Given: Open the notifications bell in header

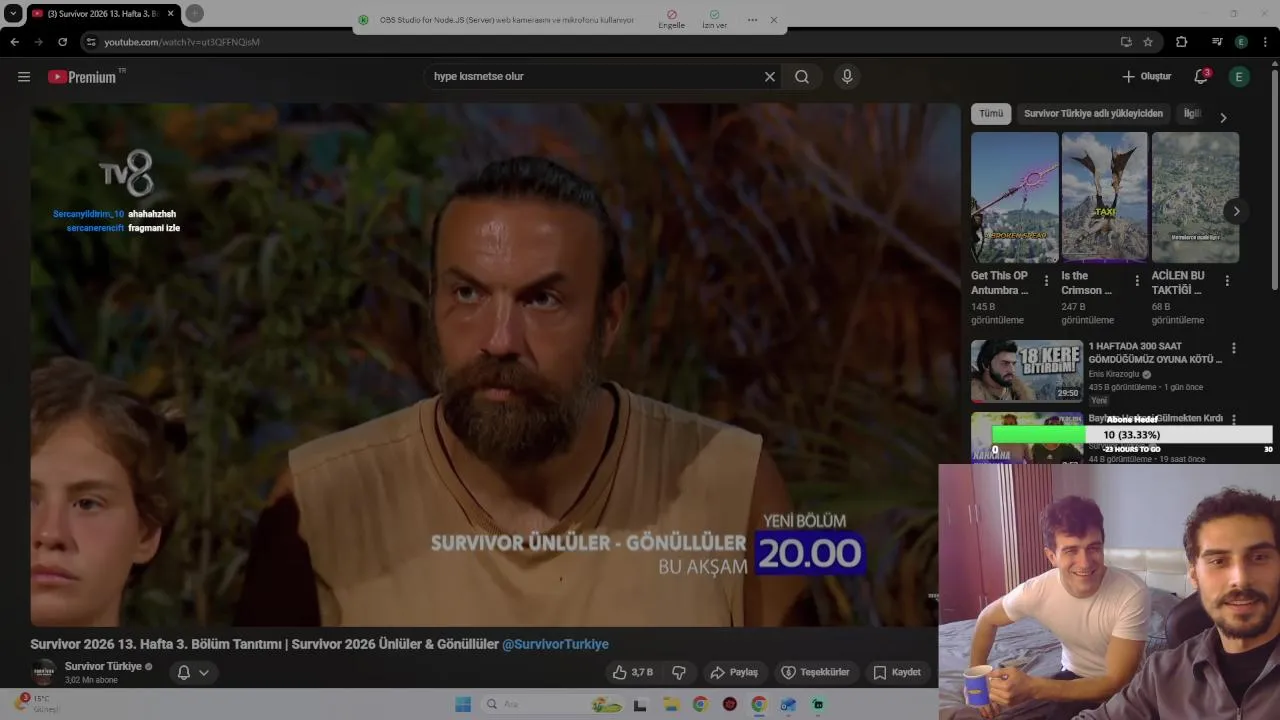Looking at the screenshot, I should point(1201,77).
